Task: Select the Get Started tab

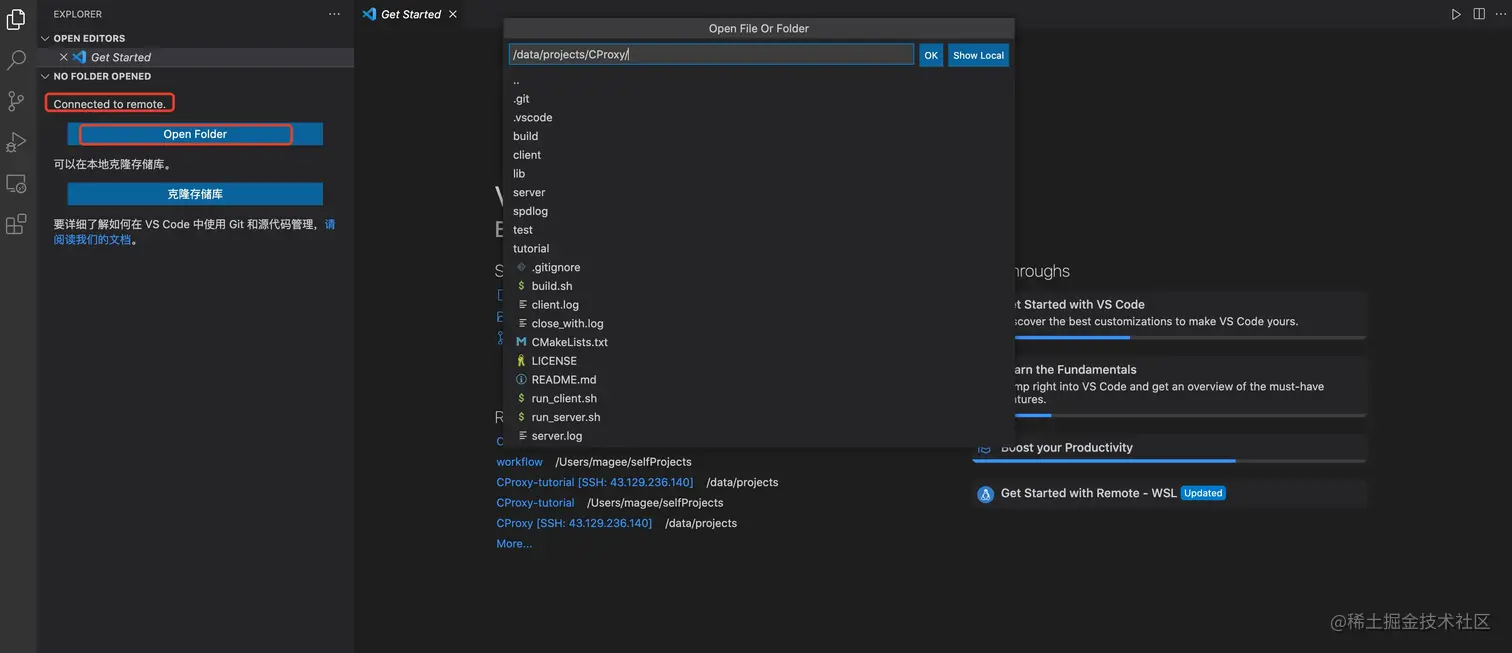Action: [410, 14]
